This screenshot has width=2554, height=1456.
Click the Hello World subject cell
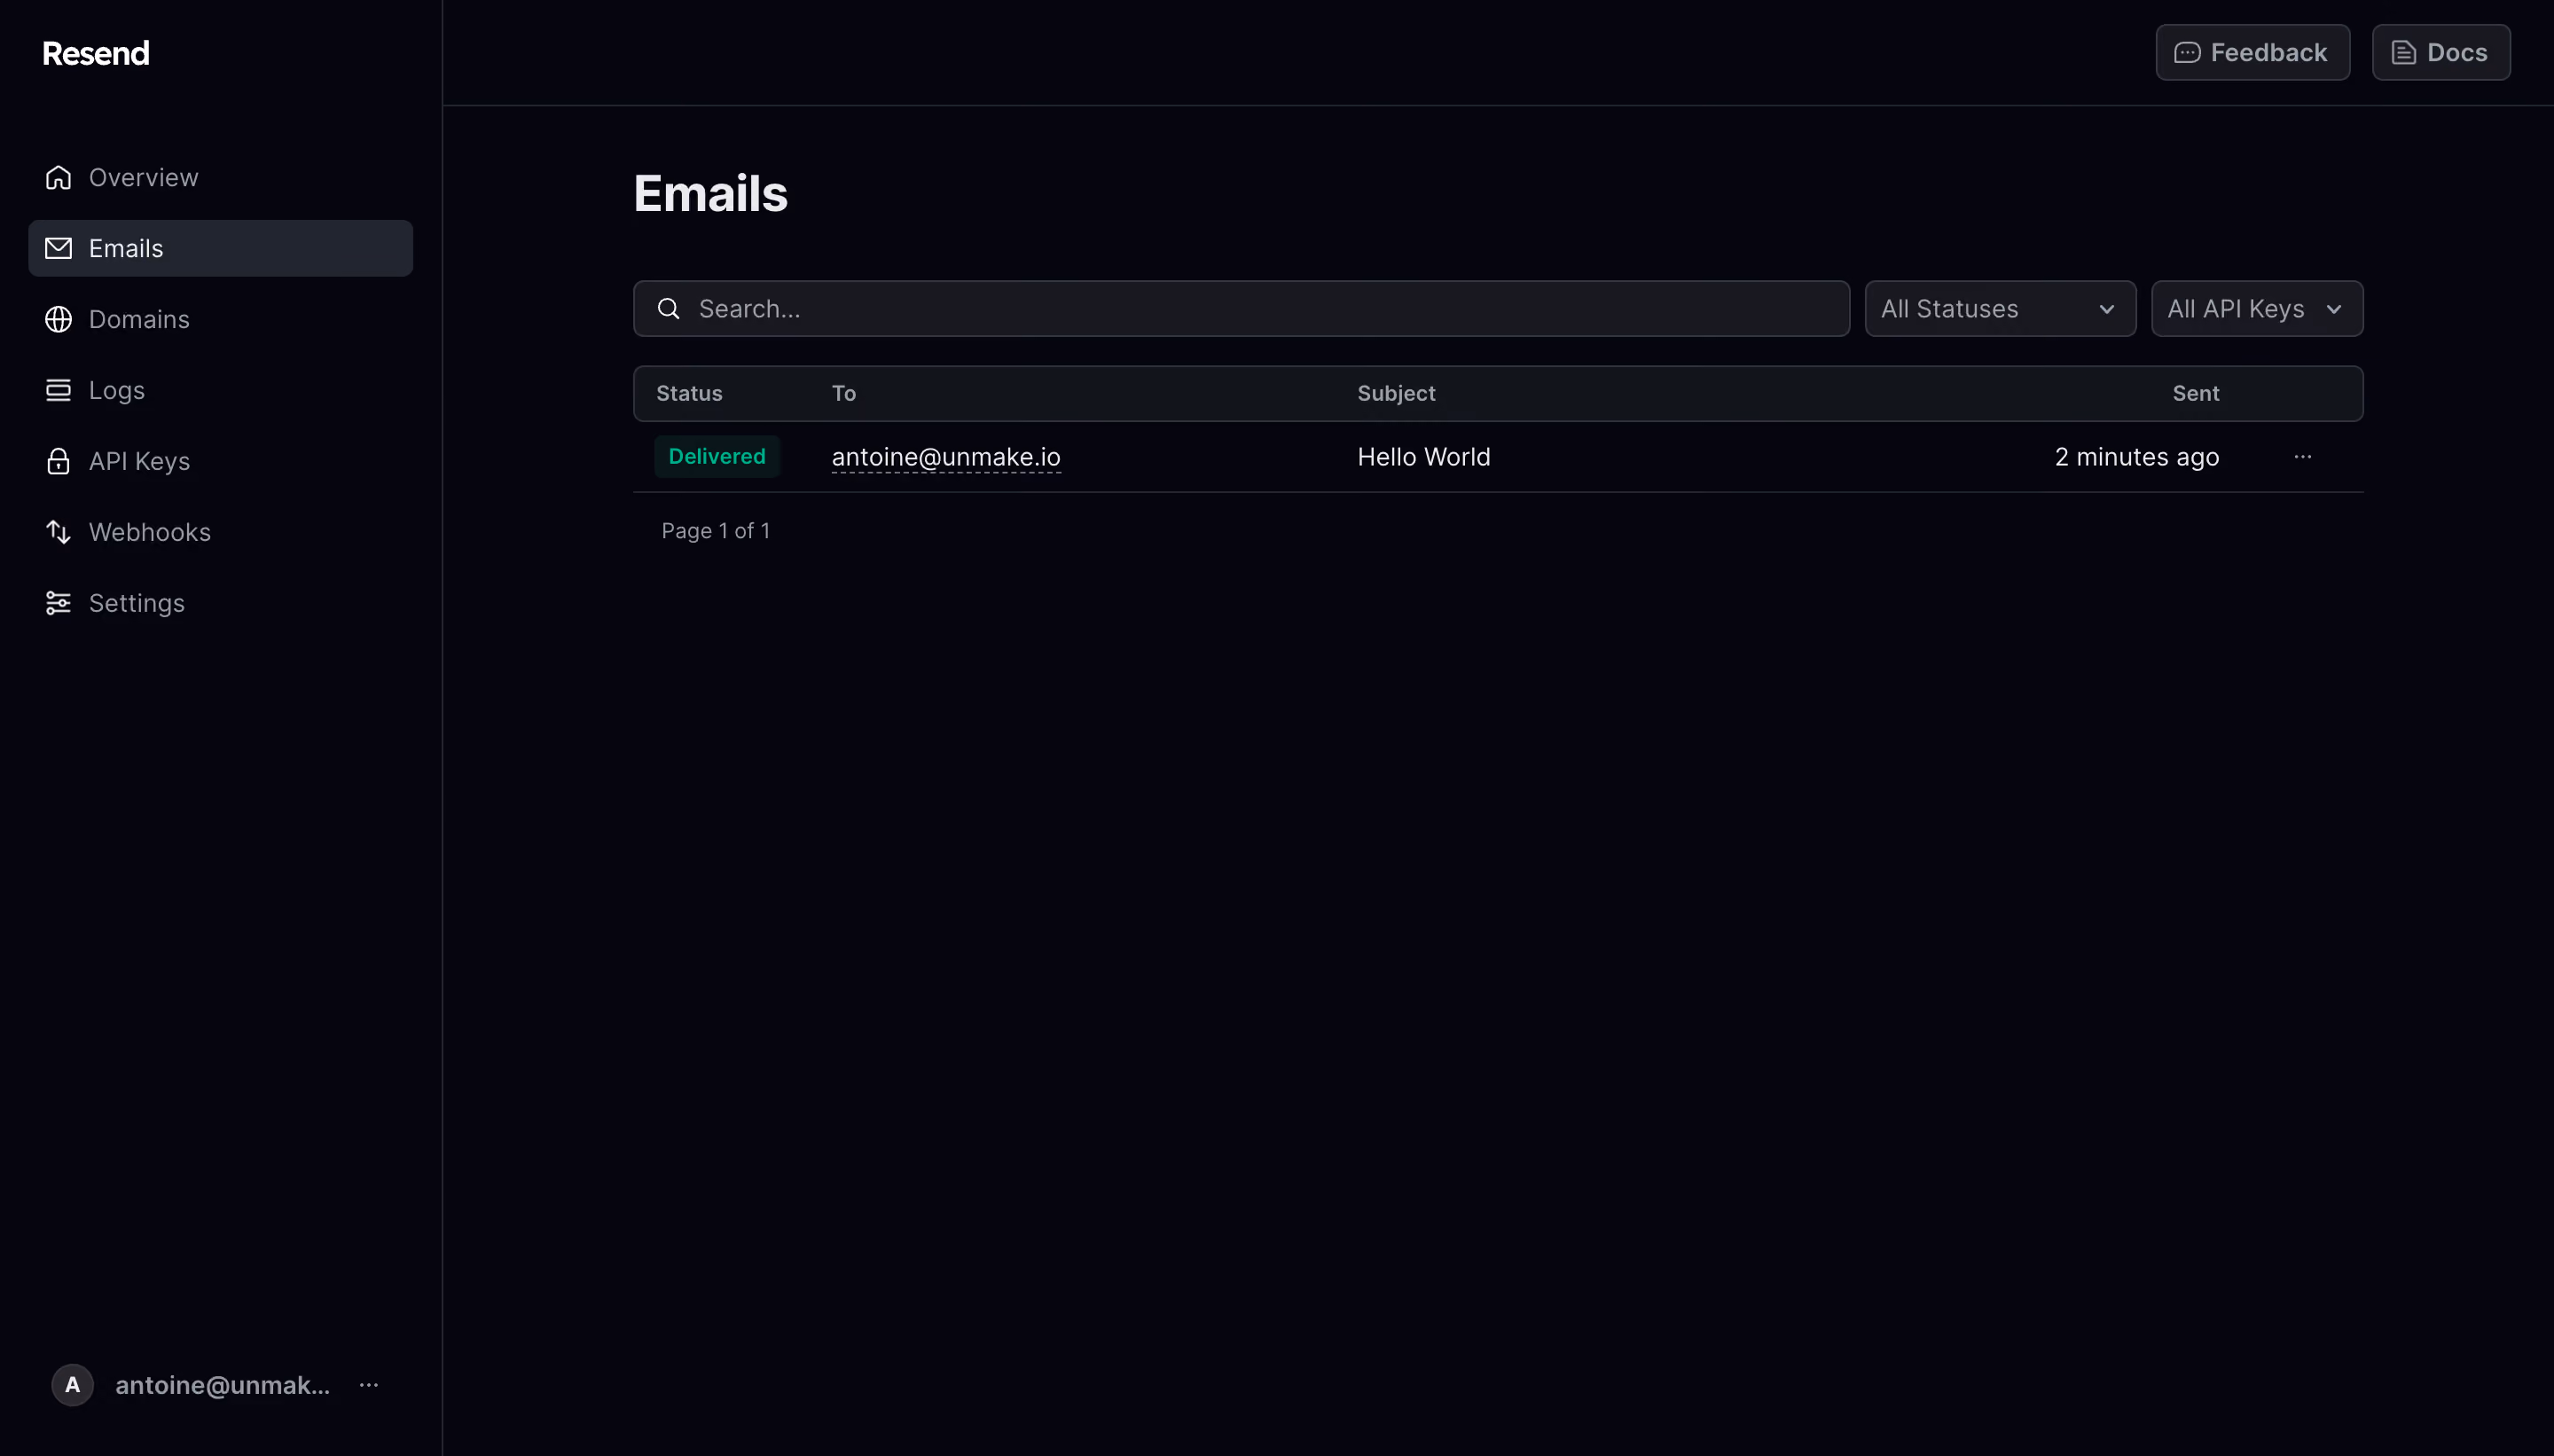click(x=1423, y=457)
